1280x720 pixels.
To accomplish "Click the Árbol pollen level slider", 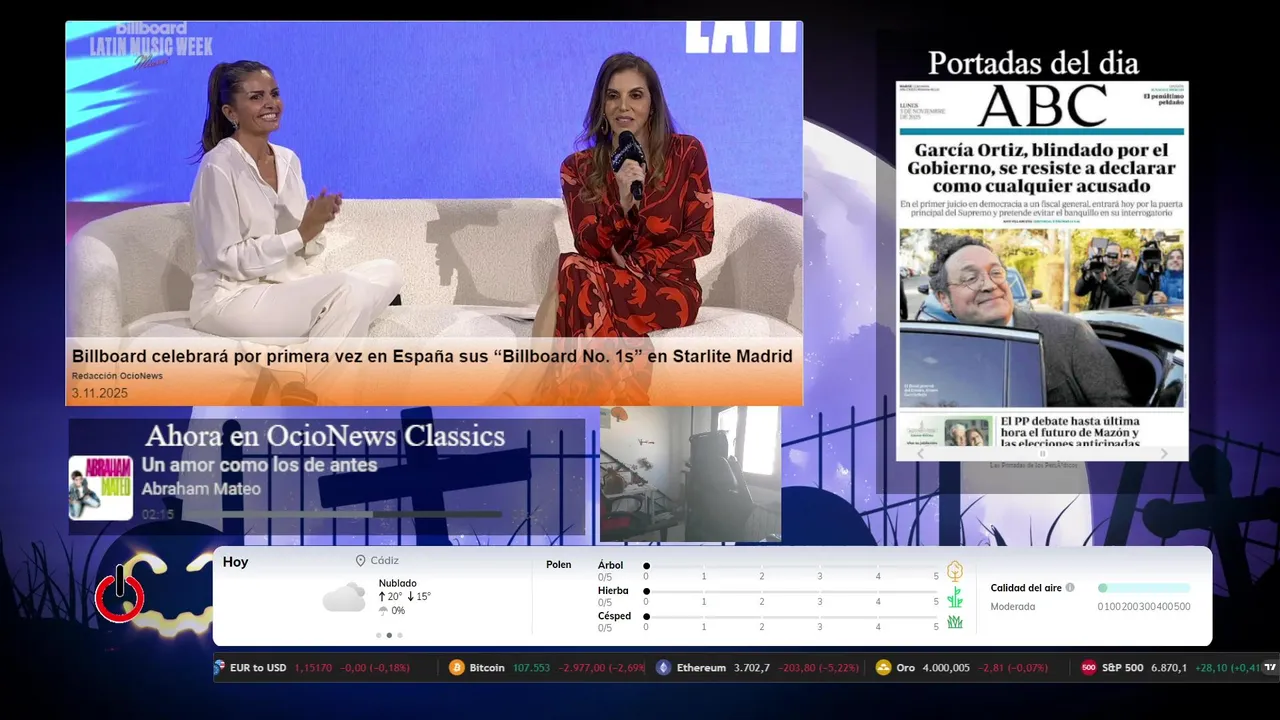I will click(791, 566).
